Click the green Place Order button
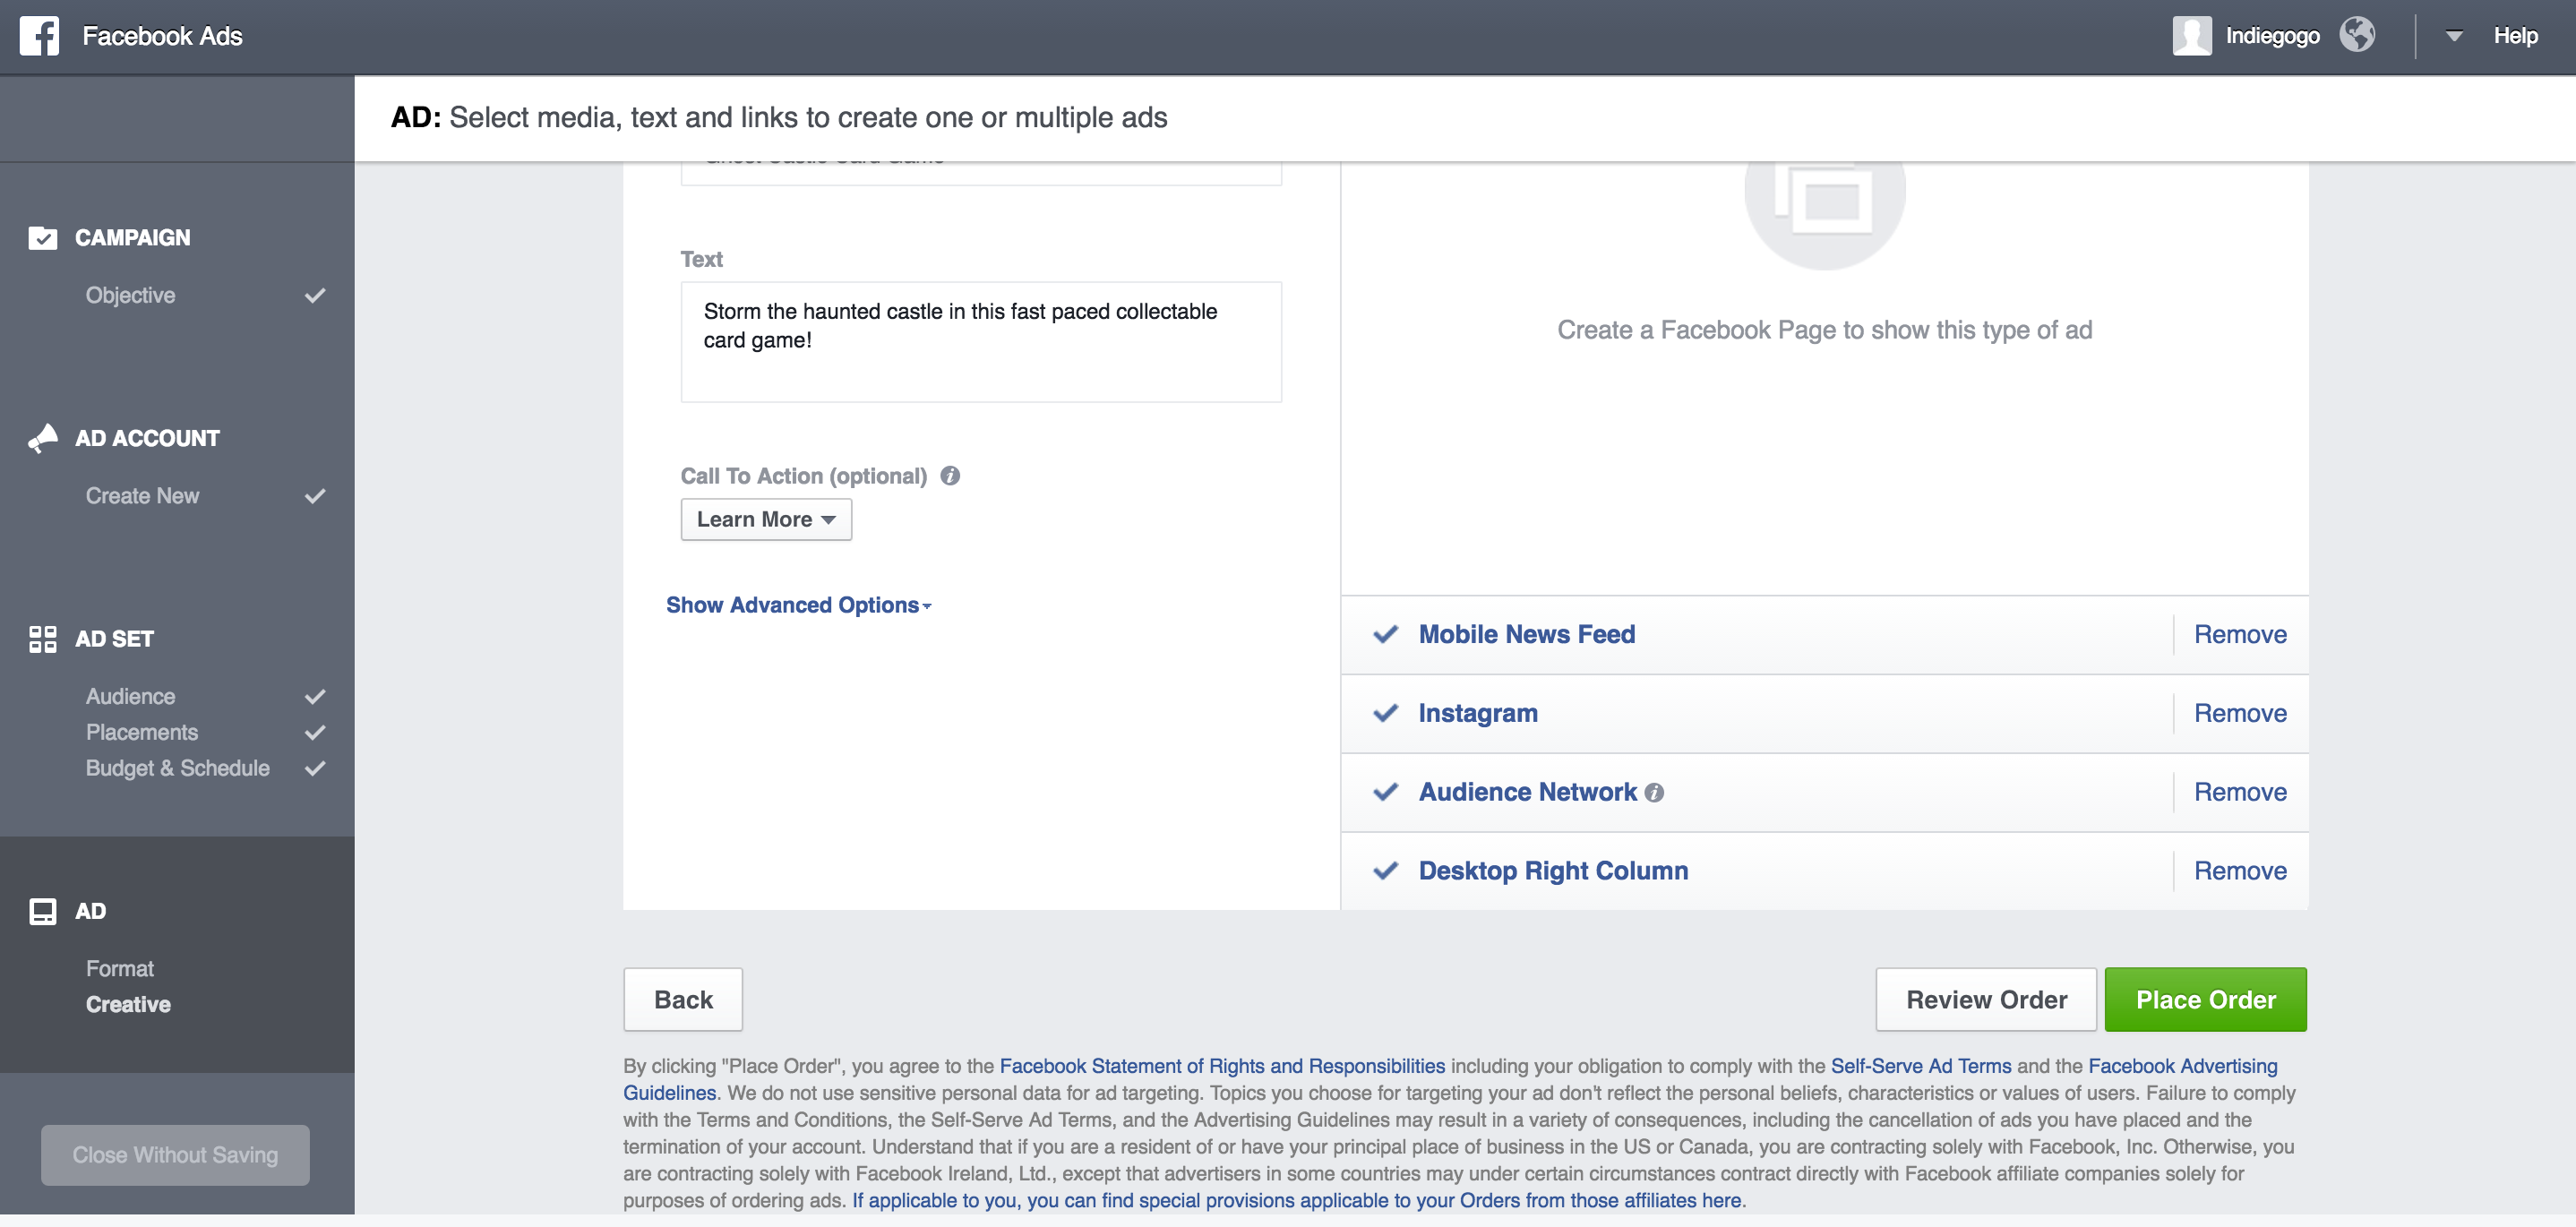This screenshot has height=1227, width=2576. (x=2205, y=1000)
